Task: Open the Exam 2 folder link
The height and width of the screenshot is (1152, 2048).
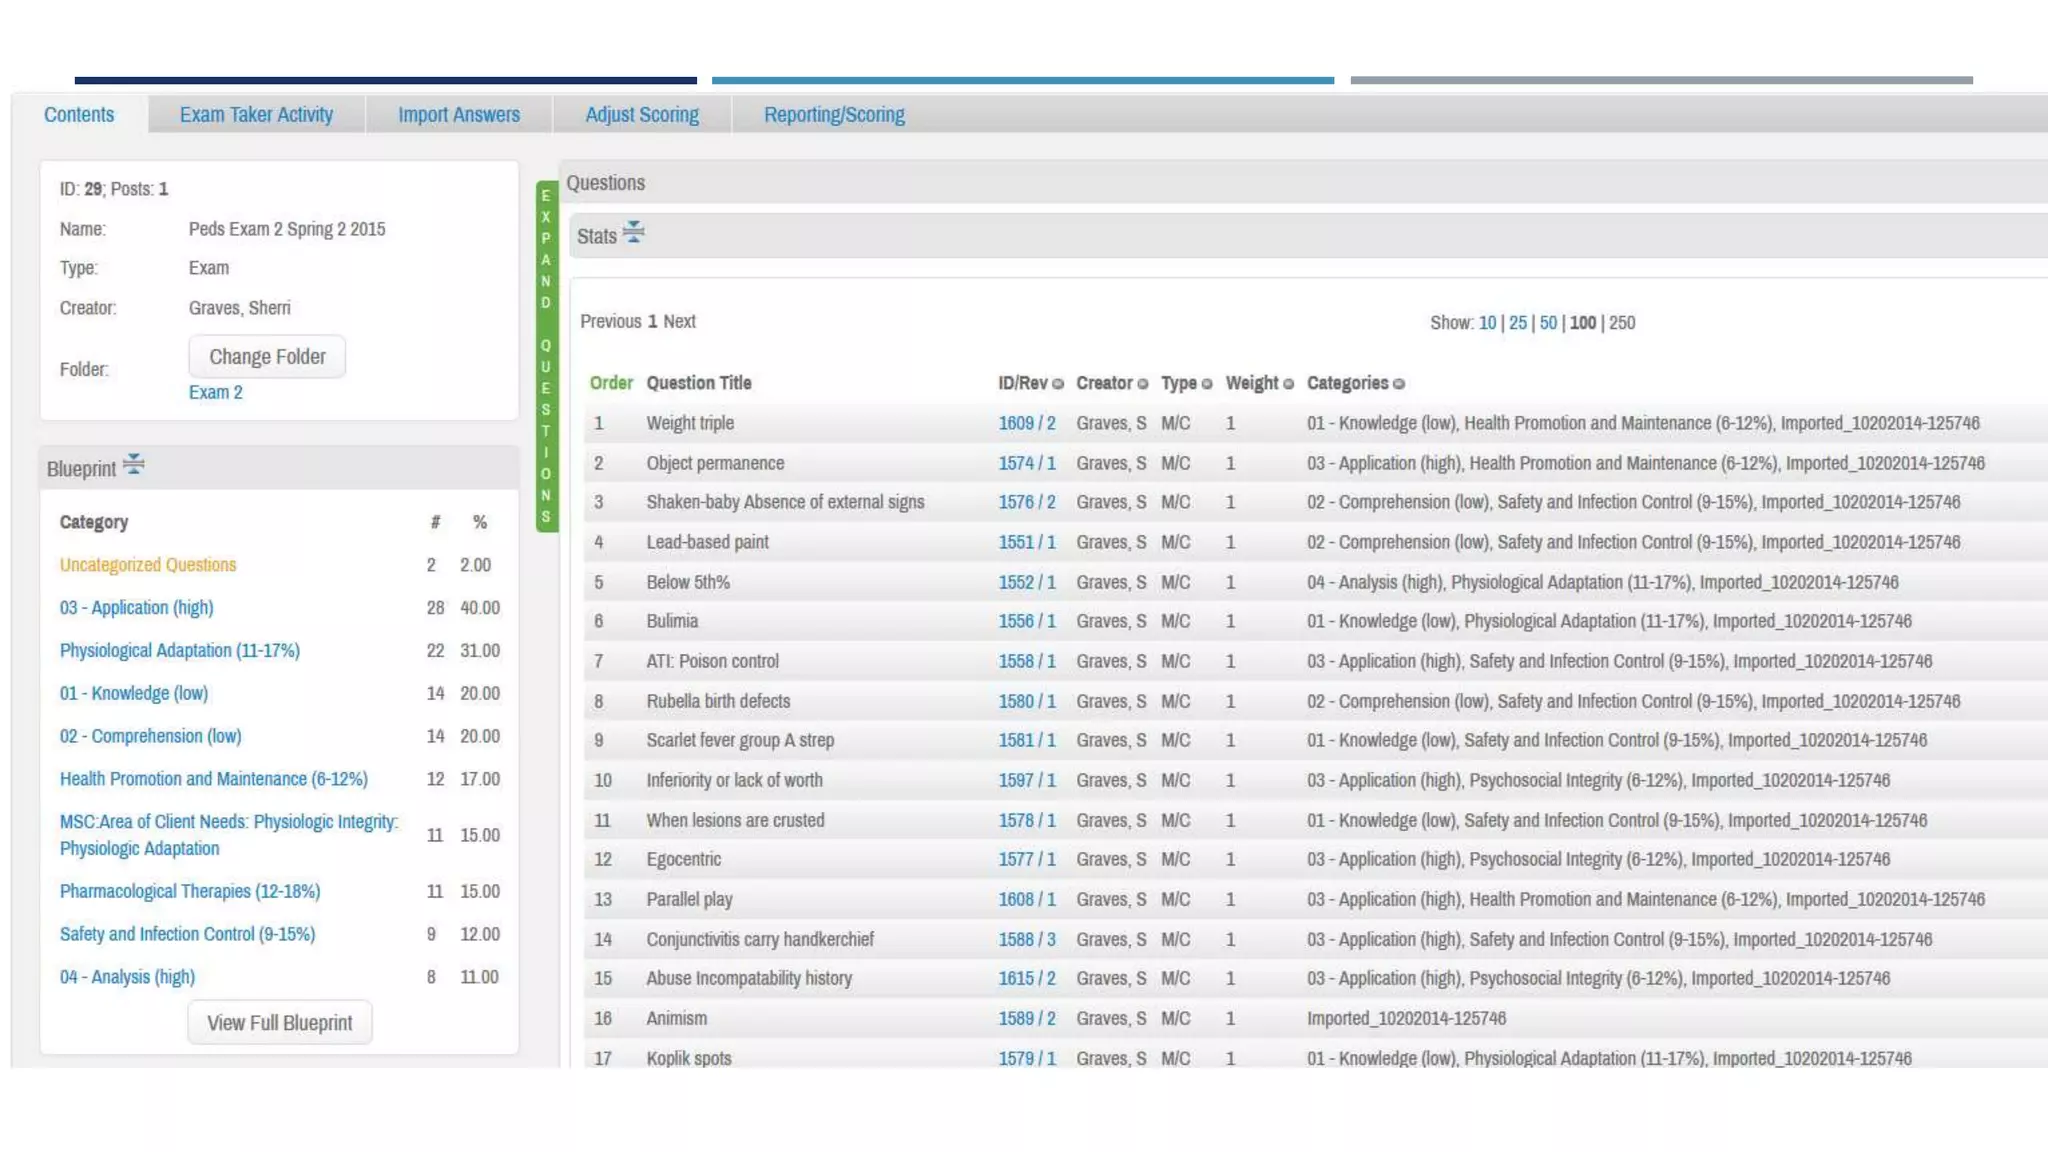Action: pyautogui.click(x=215, y=392)
